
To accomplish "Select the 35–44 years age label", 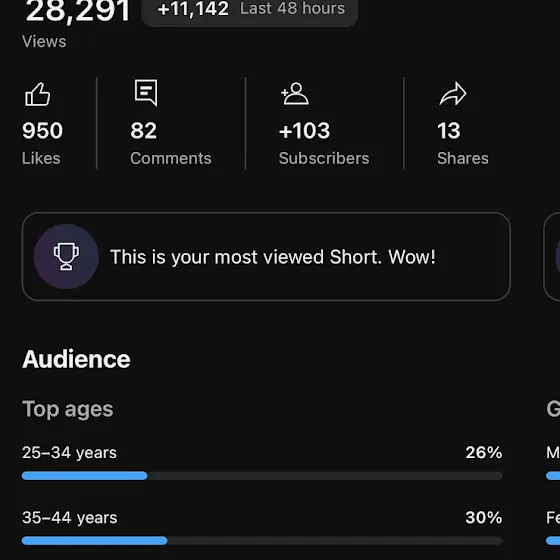I will [70, 518].
